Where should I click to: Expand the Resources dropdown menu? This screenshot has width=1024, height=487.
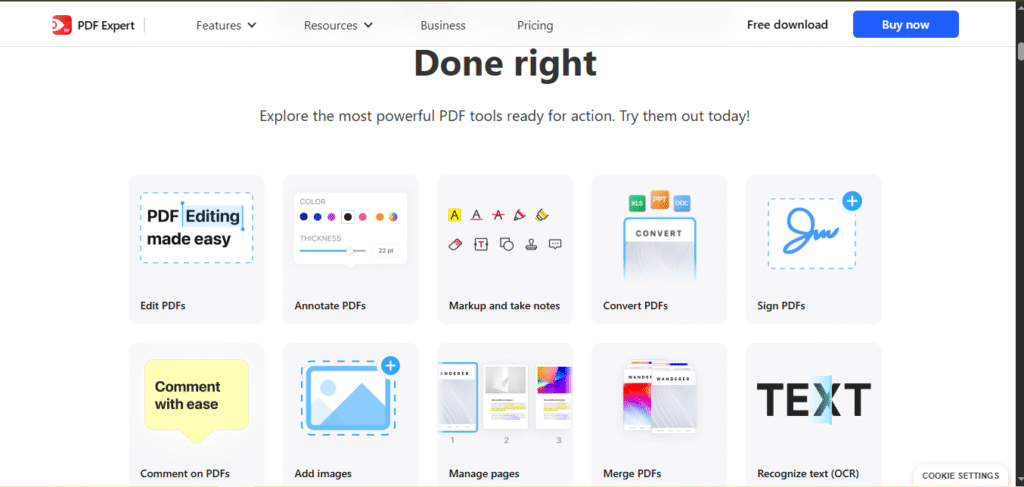pos(338,25)
